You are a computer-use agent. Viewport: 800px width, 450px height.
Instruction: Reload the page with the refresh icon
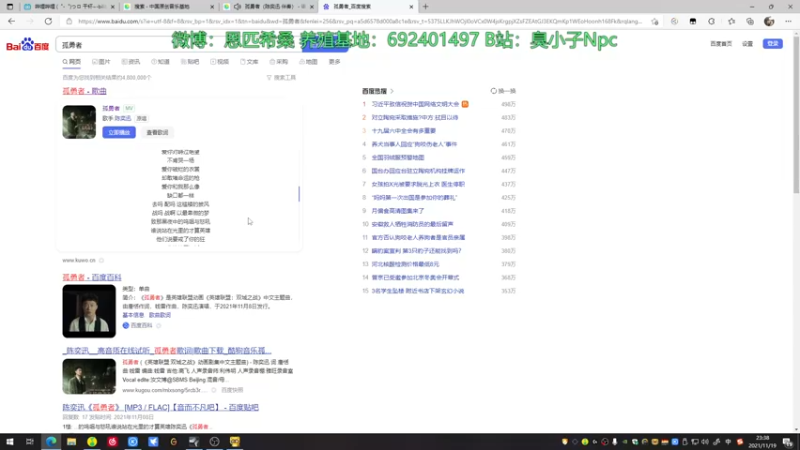pos(48,21)
